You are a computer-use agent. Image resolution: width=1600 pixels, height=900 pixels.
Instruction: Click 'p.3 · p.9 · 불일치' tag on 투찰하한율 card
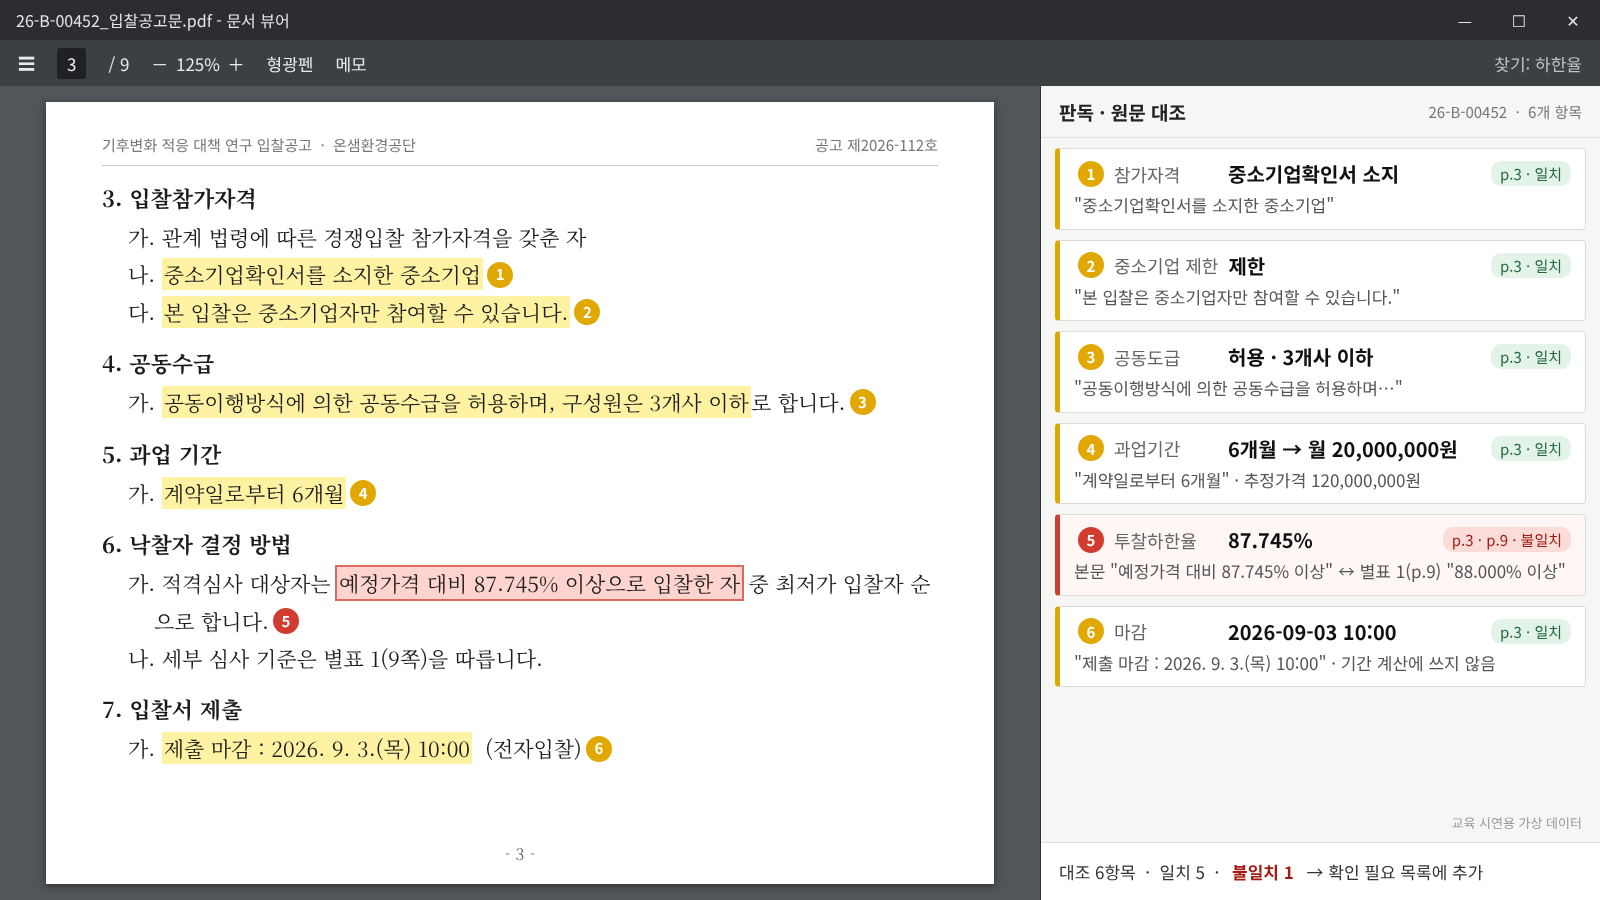coord(1506,540)
